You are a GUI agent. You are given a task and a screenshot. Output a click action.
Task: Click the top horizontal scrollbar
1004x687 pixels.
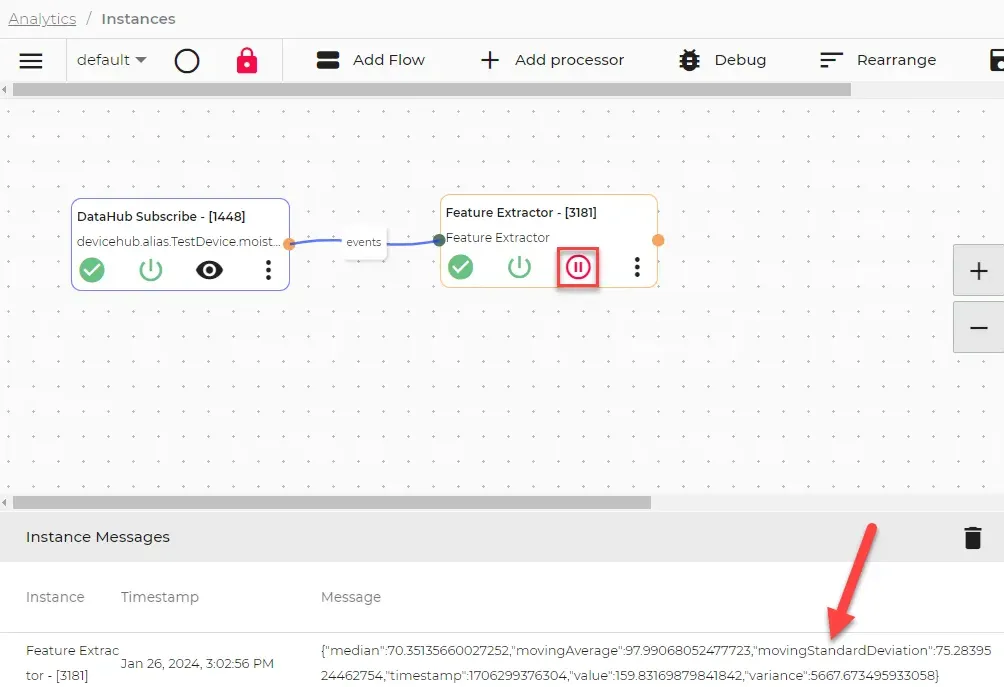[x=432, y=90]
